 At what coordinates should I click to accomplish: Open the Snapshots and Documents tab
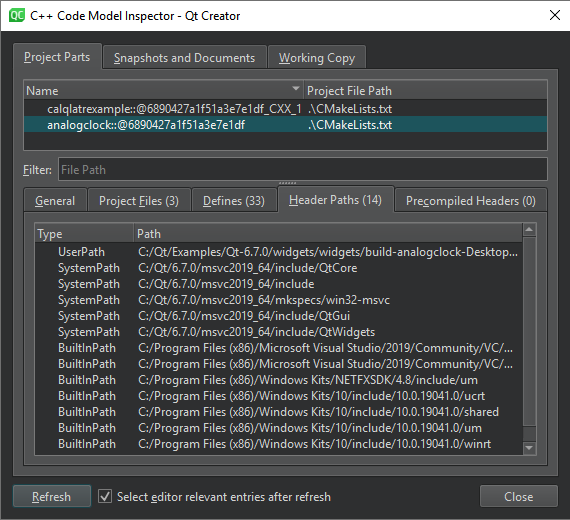pyautogui.click(x=185, y=58)
